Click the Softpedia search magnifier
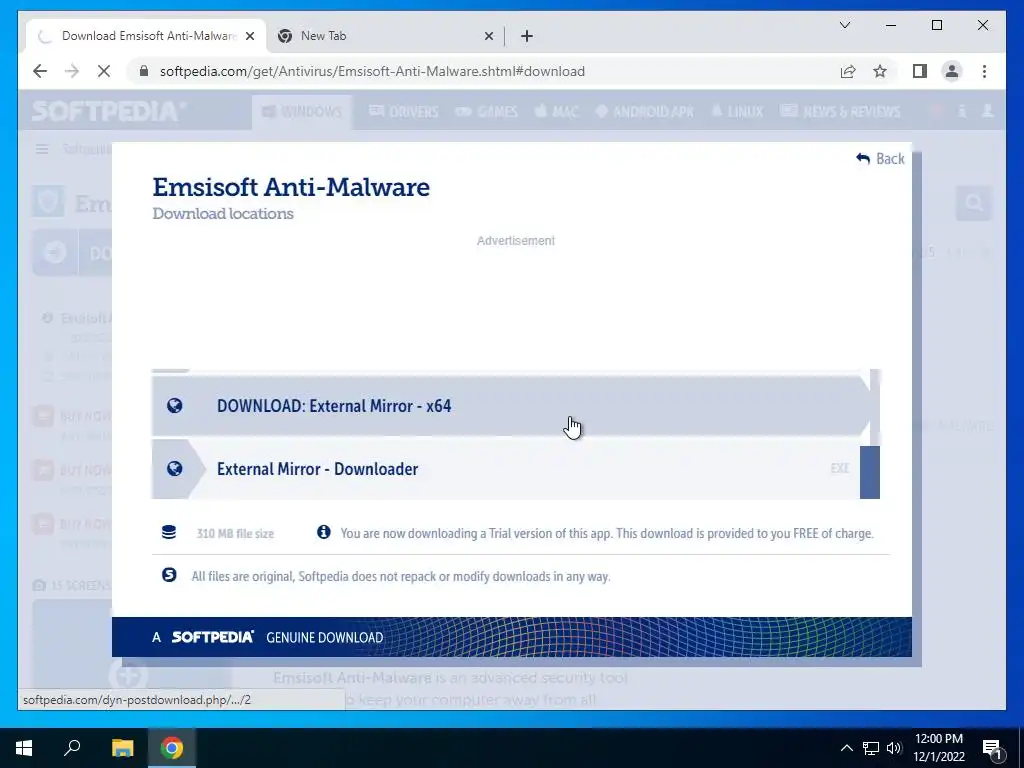 974,203
